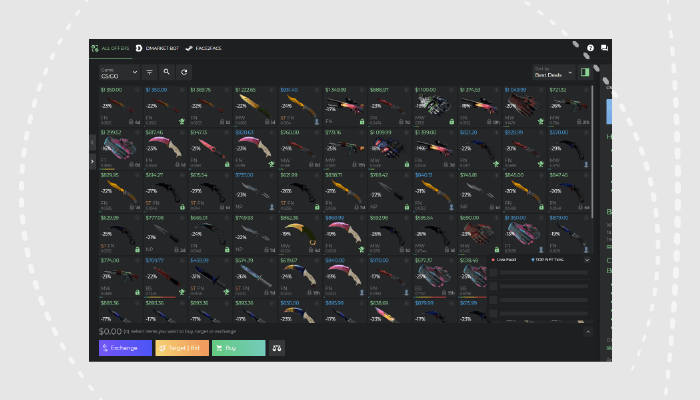The height and width of the screenshot is (400, 700).
Task: Click the offers grid vertical scrollbar
Action: pyautogui.click(x=592, y=152)
